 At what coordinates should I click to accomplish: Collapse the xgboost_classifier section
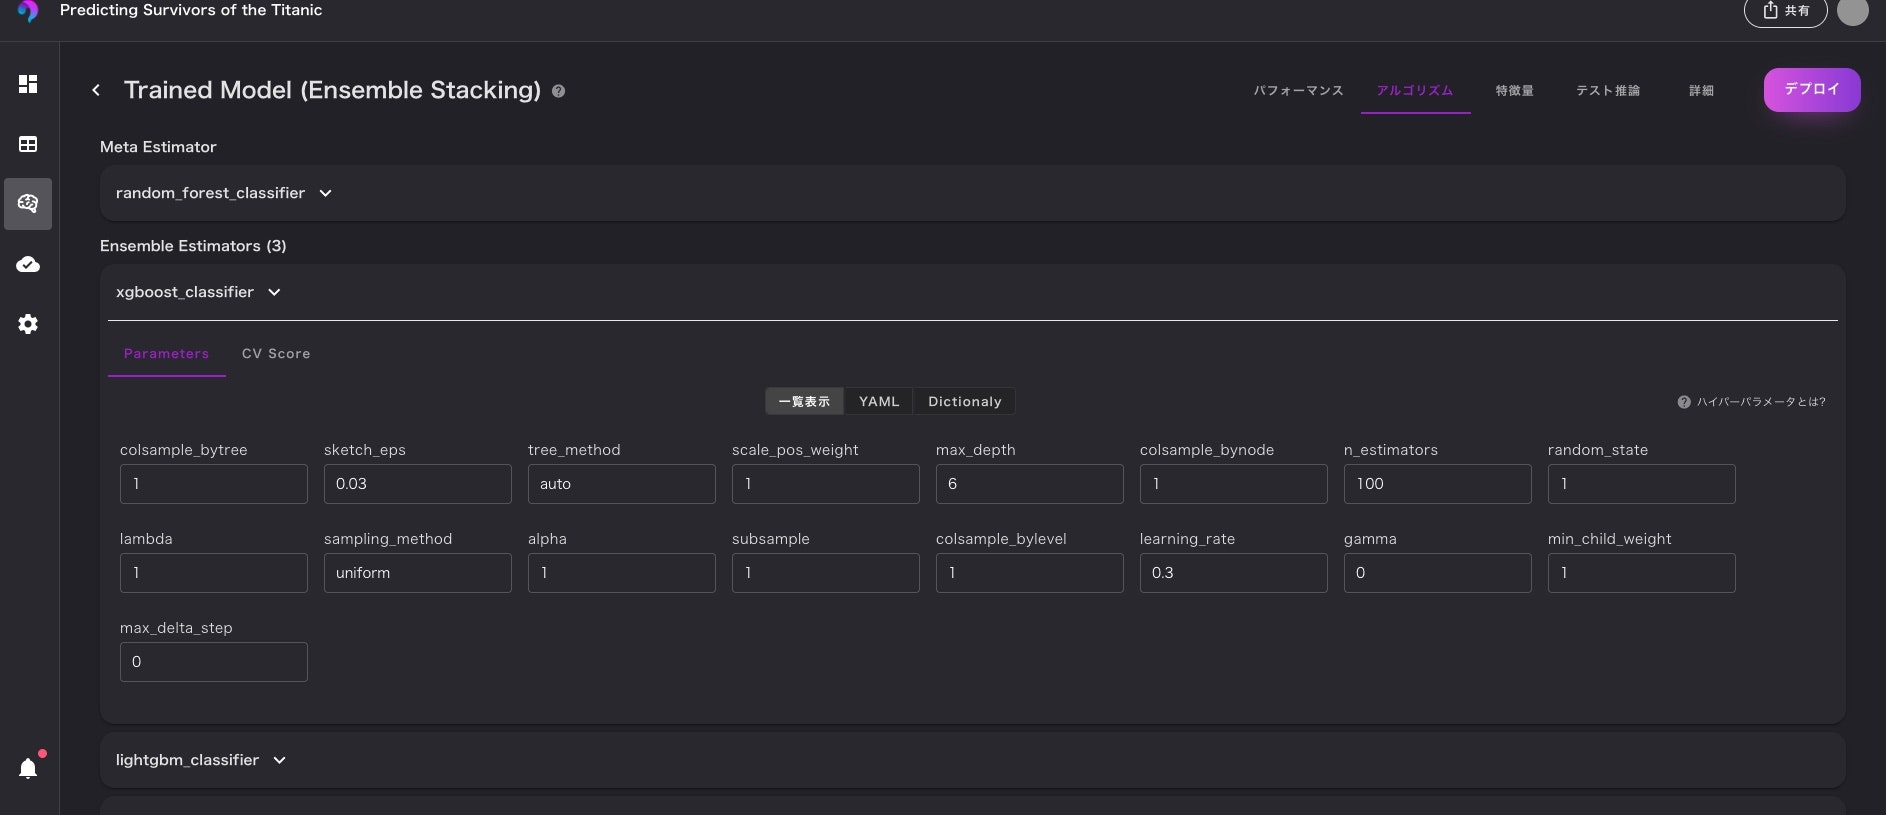[x=972, y=292]
